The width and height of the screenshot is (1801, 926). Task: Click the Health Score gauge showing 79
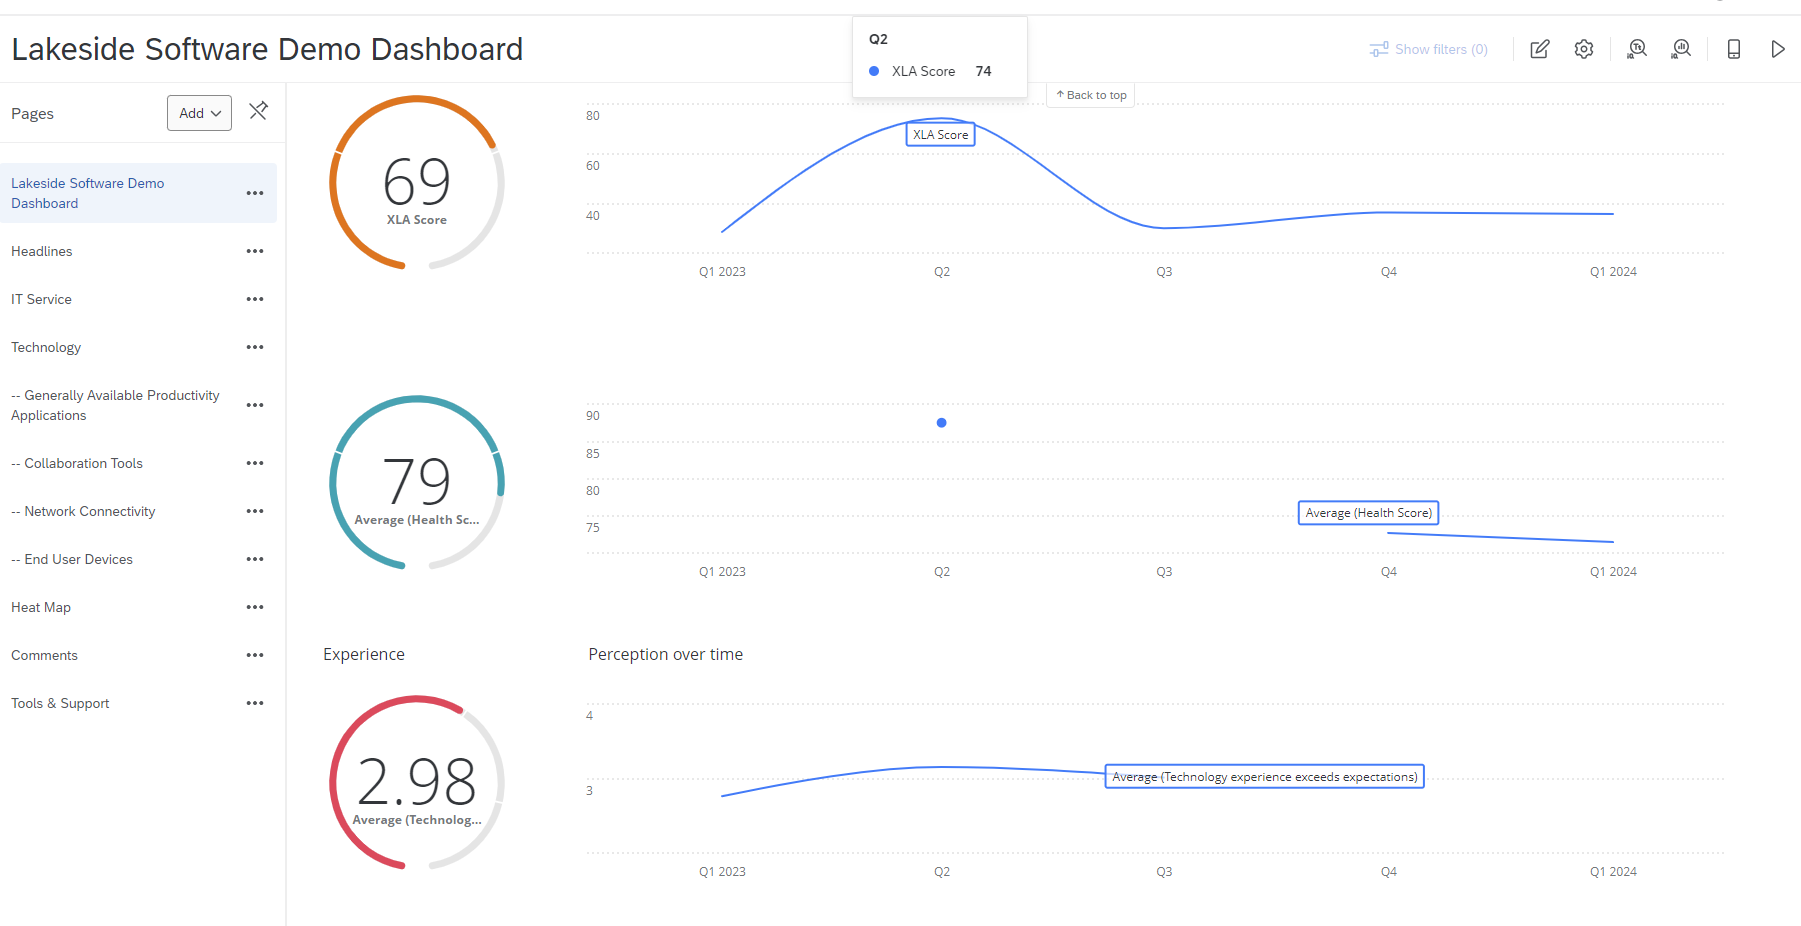417,483
